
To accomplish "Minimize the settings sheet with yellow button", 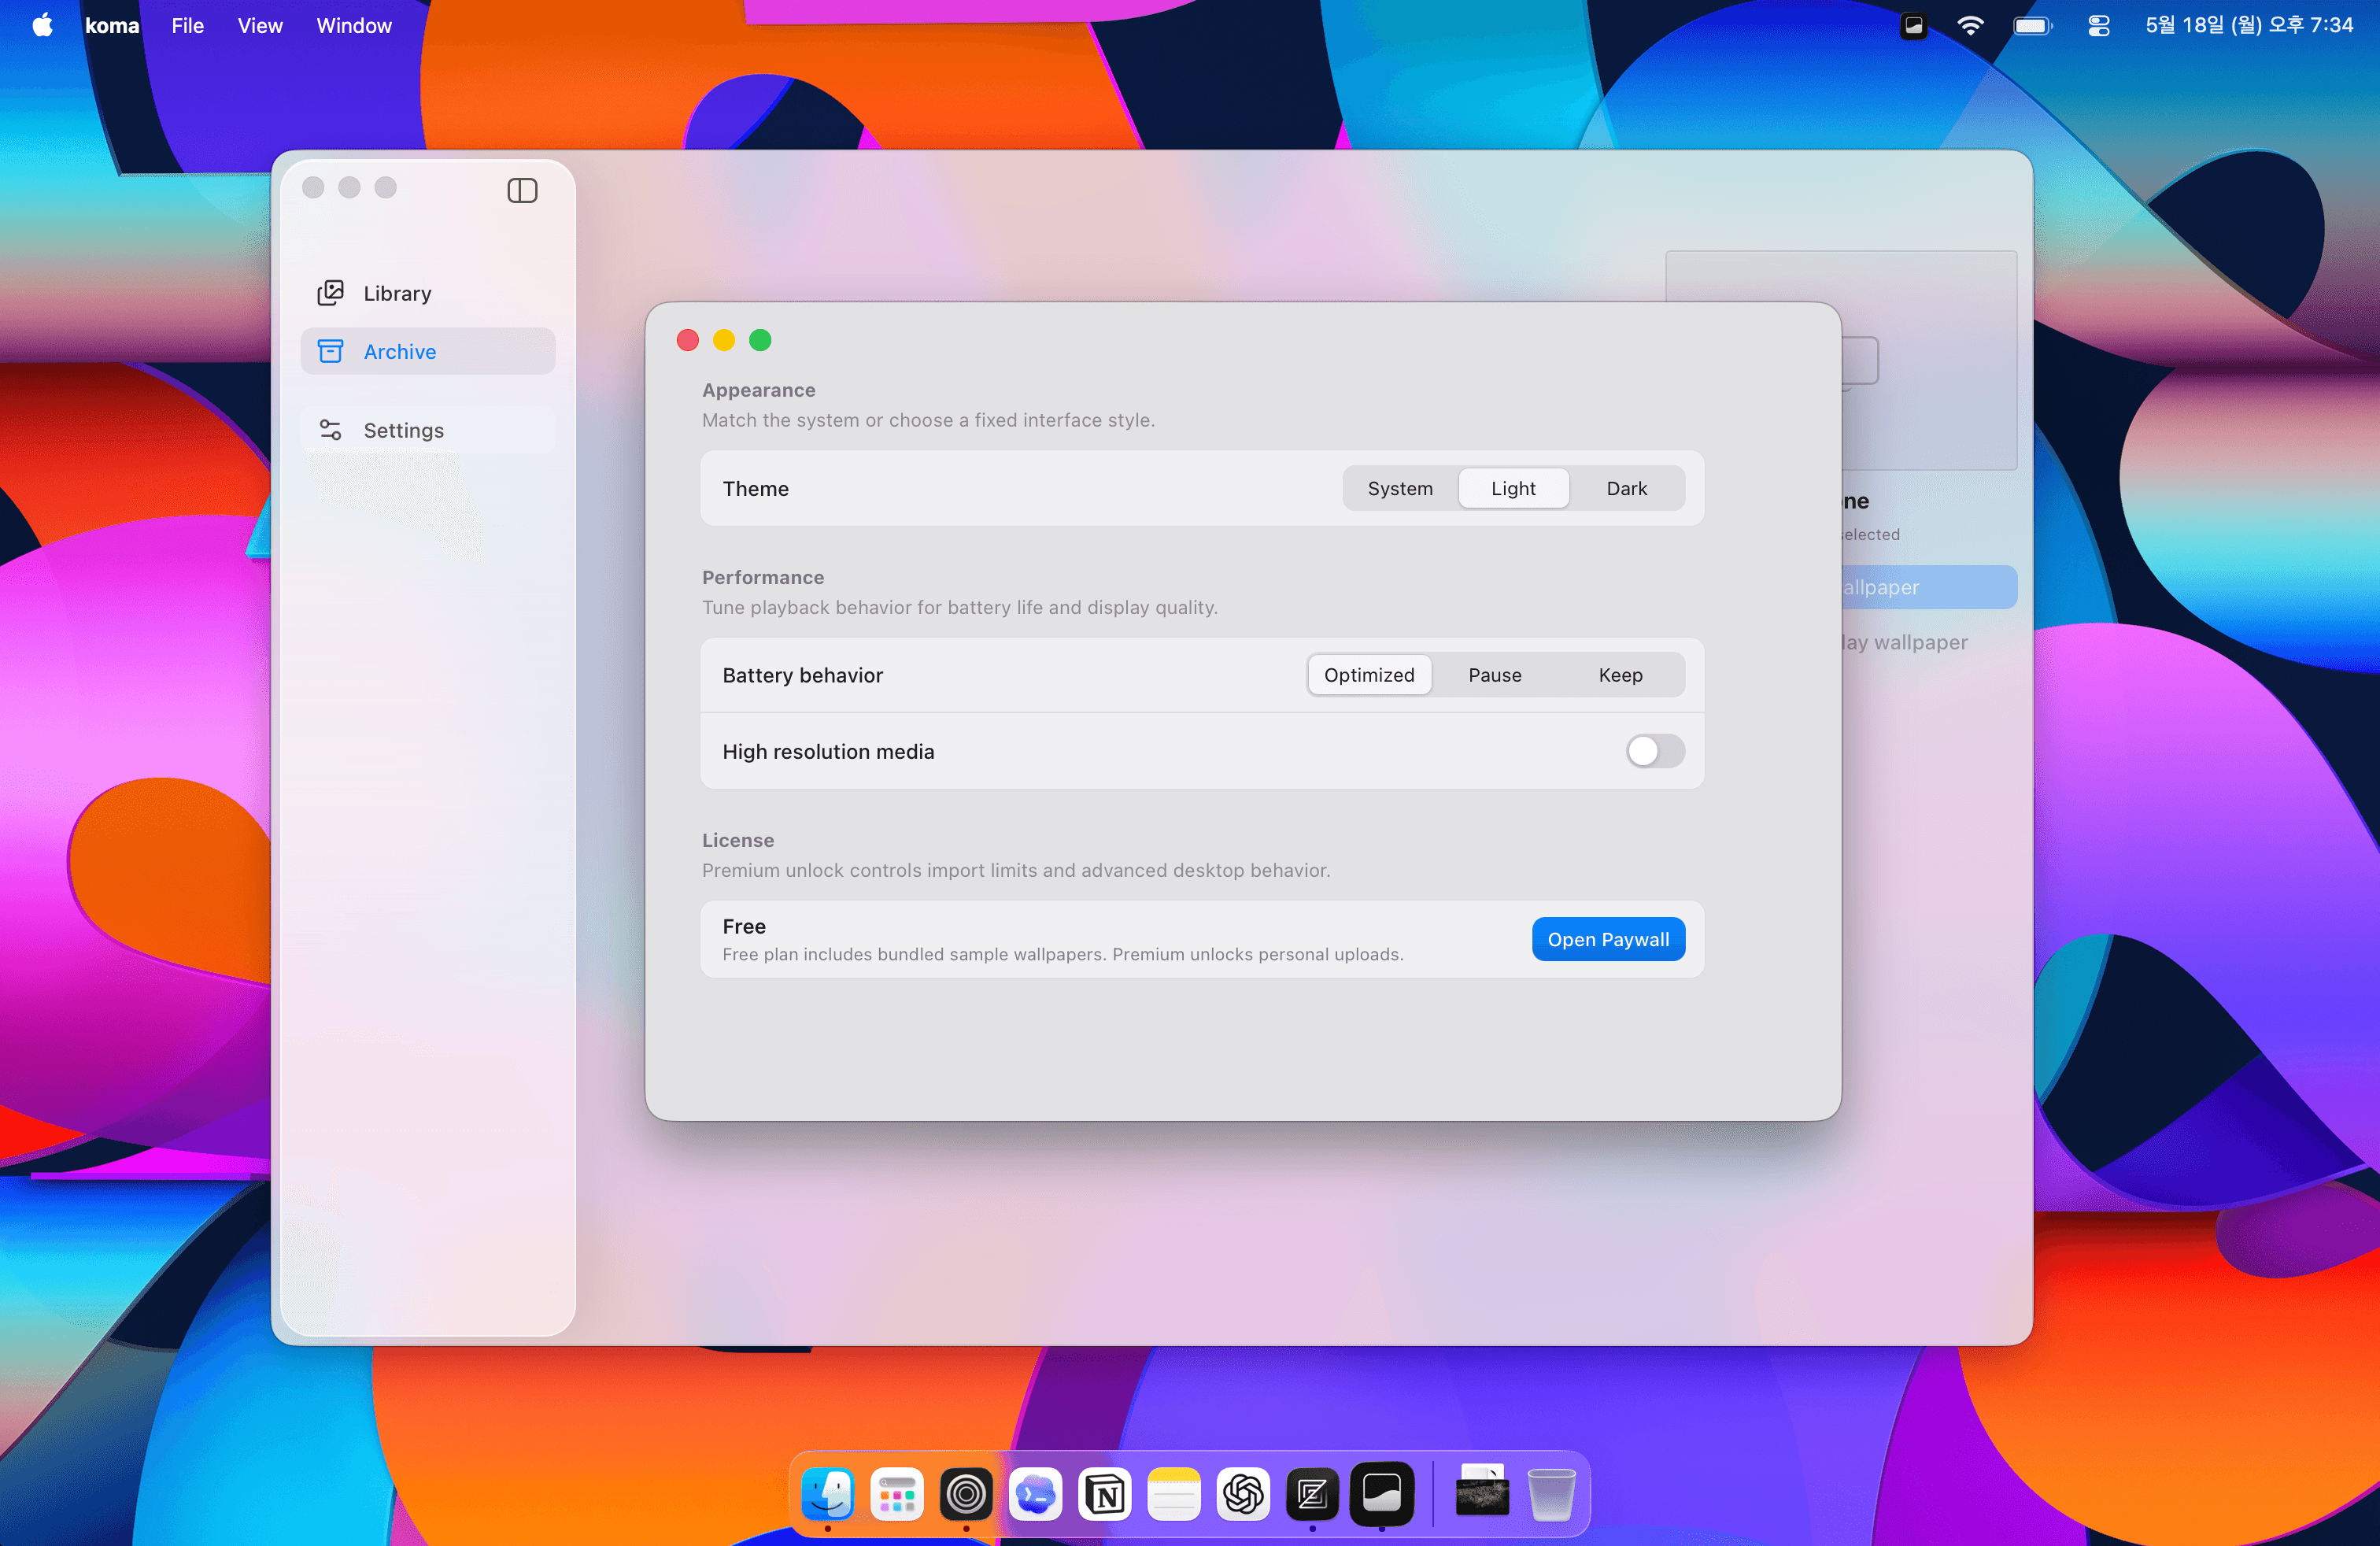I will [x=724, y=340].
